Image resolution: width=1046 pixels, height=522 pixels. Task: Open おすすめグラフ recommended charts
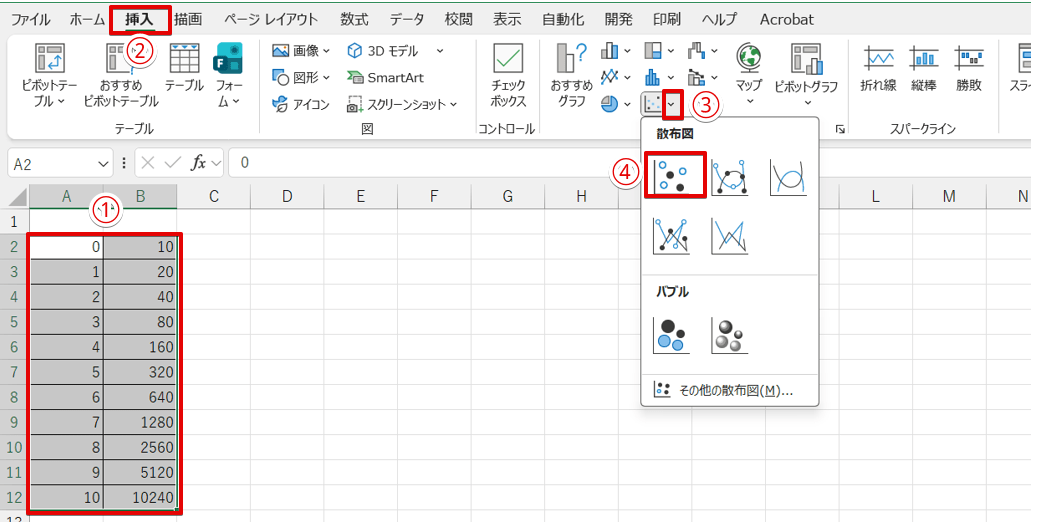[572, 76]
